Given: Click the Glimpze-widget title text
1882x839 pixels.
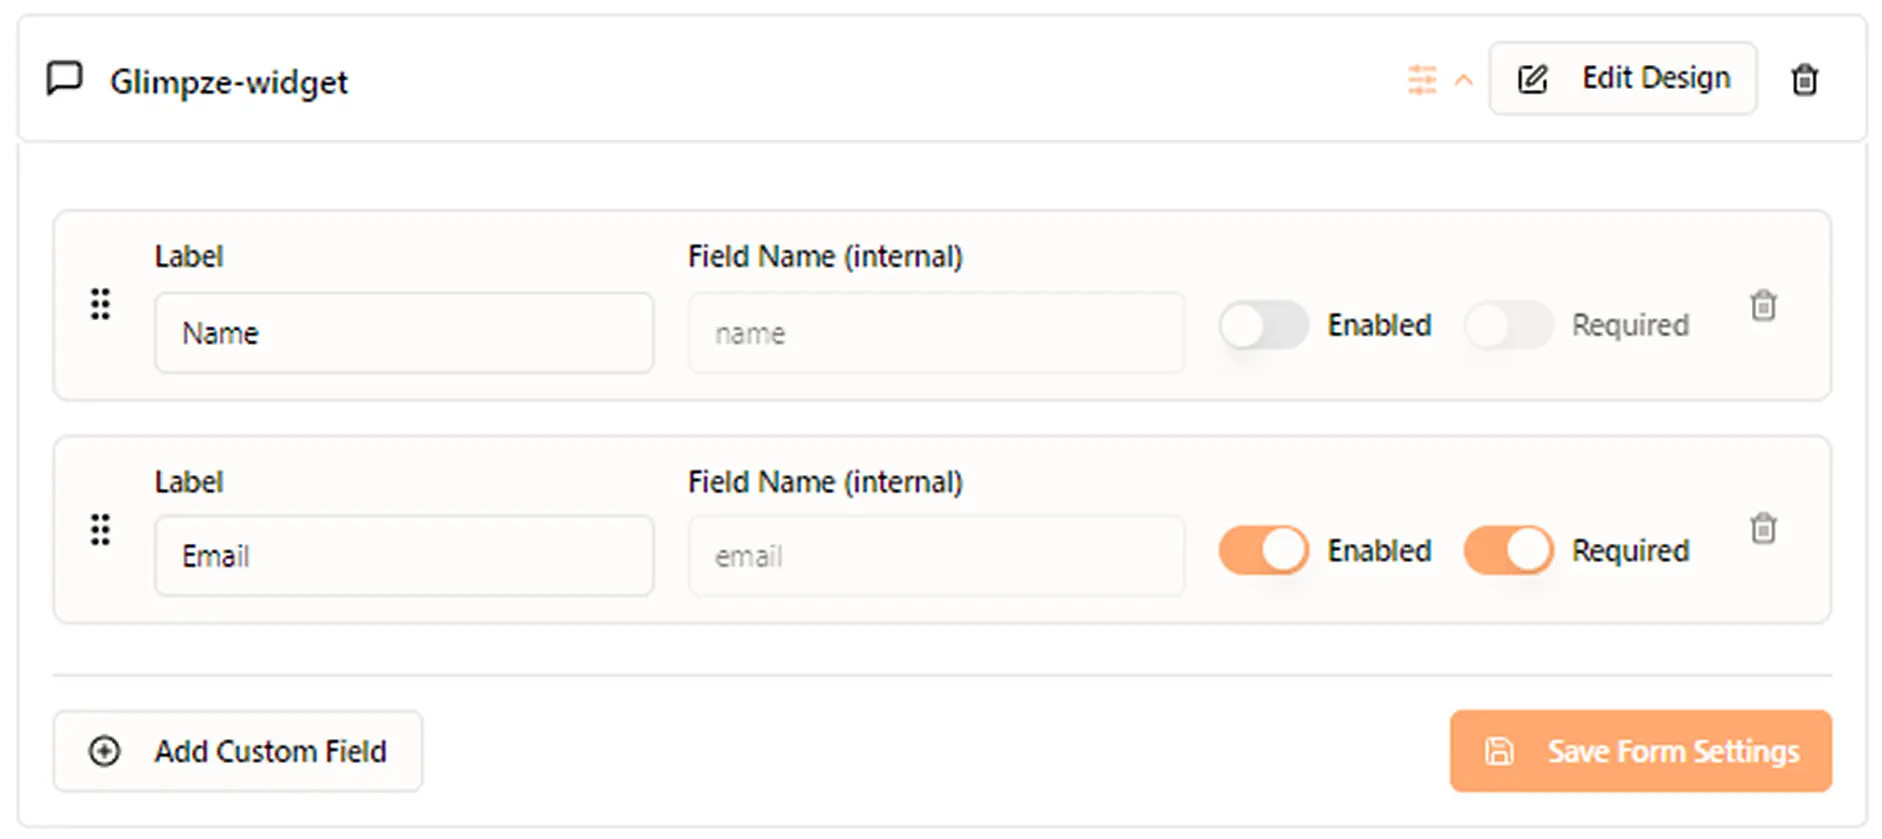Looking at the screenshot, I should (229, 82).
